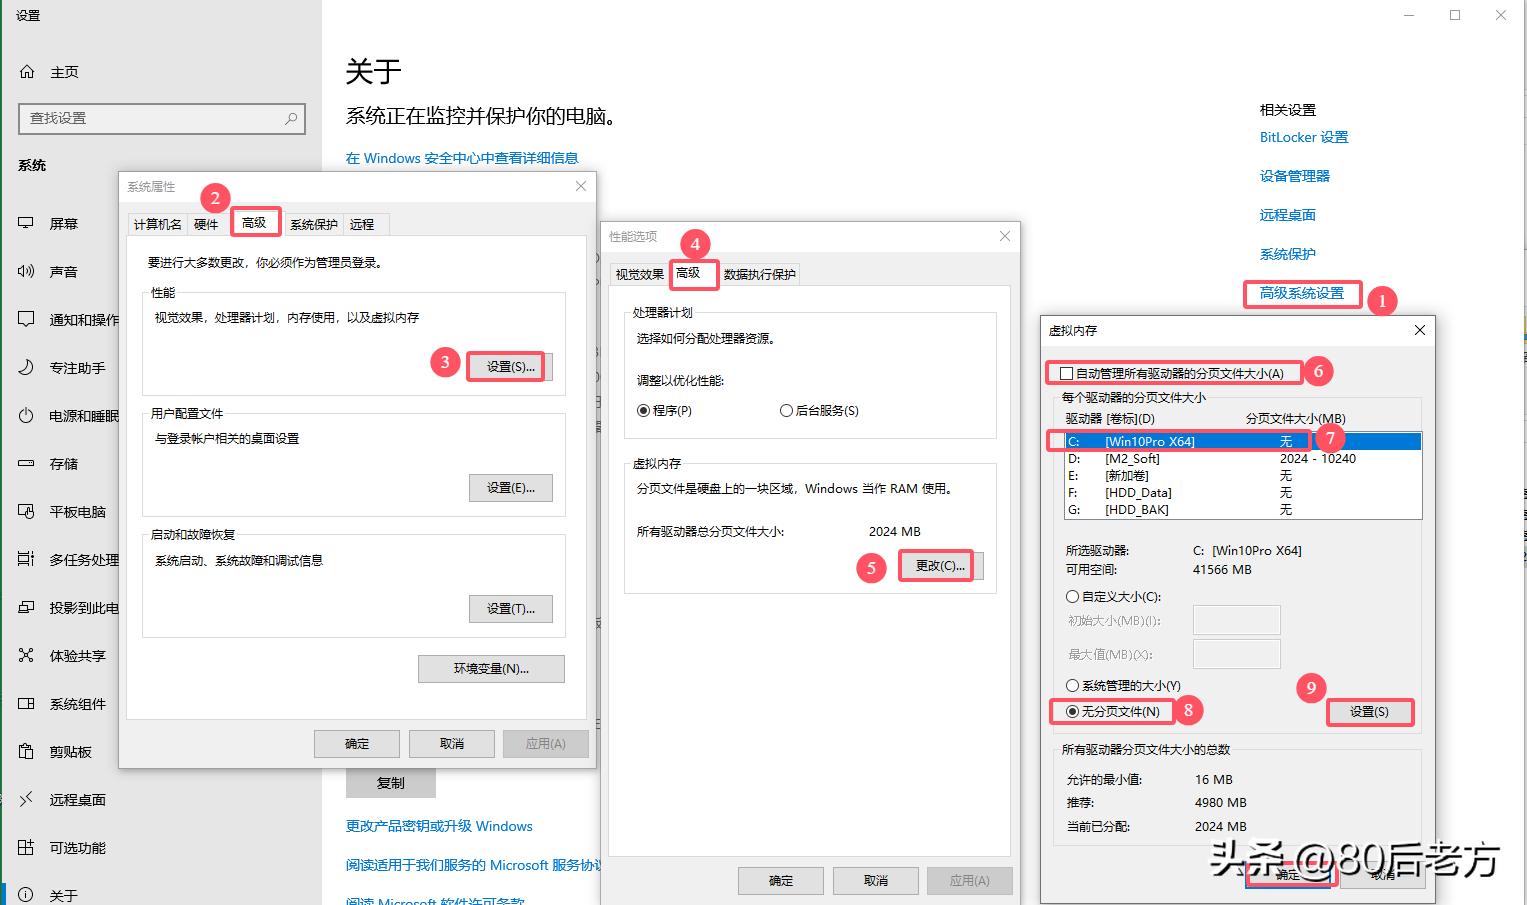Open the BitLocker 设置 link

pos(1303,137)
